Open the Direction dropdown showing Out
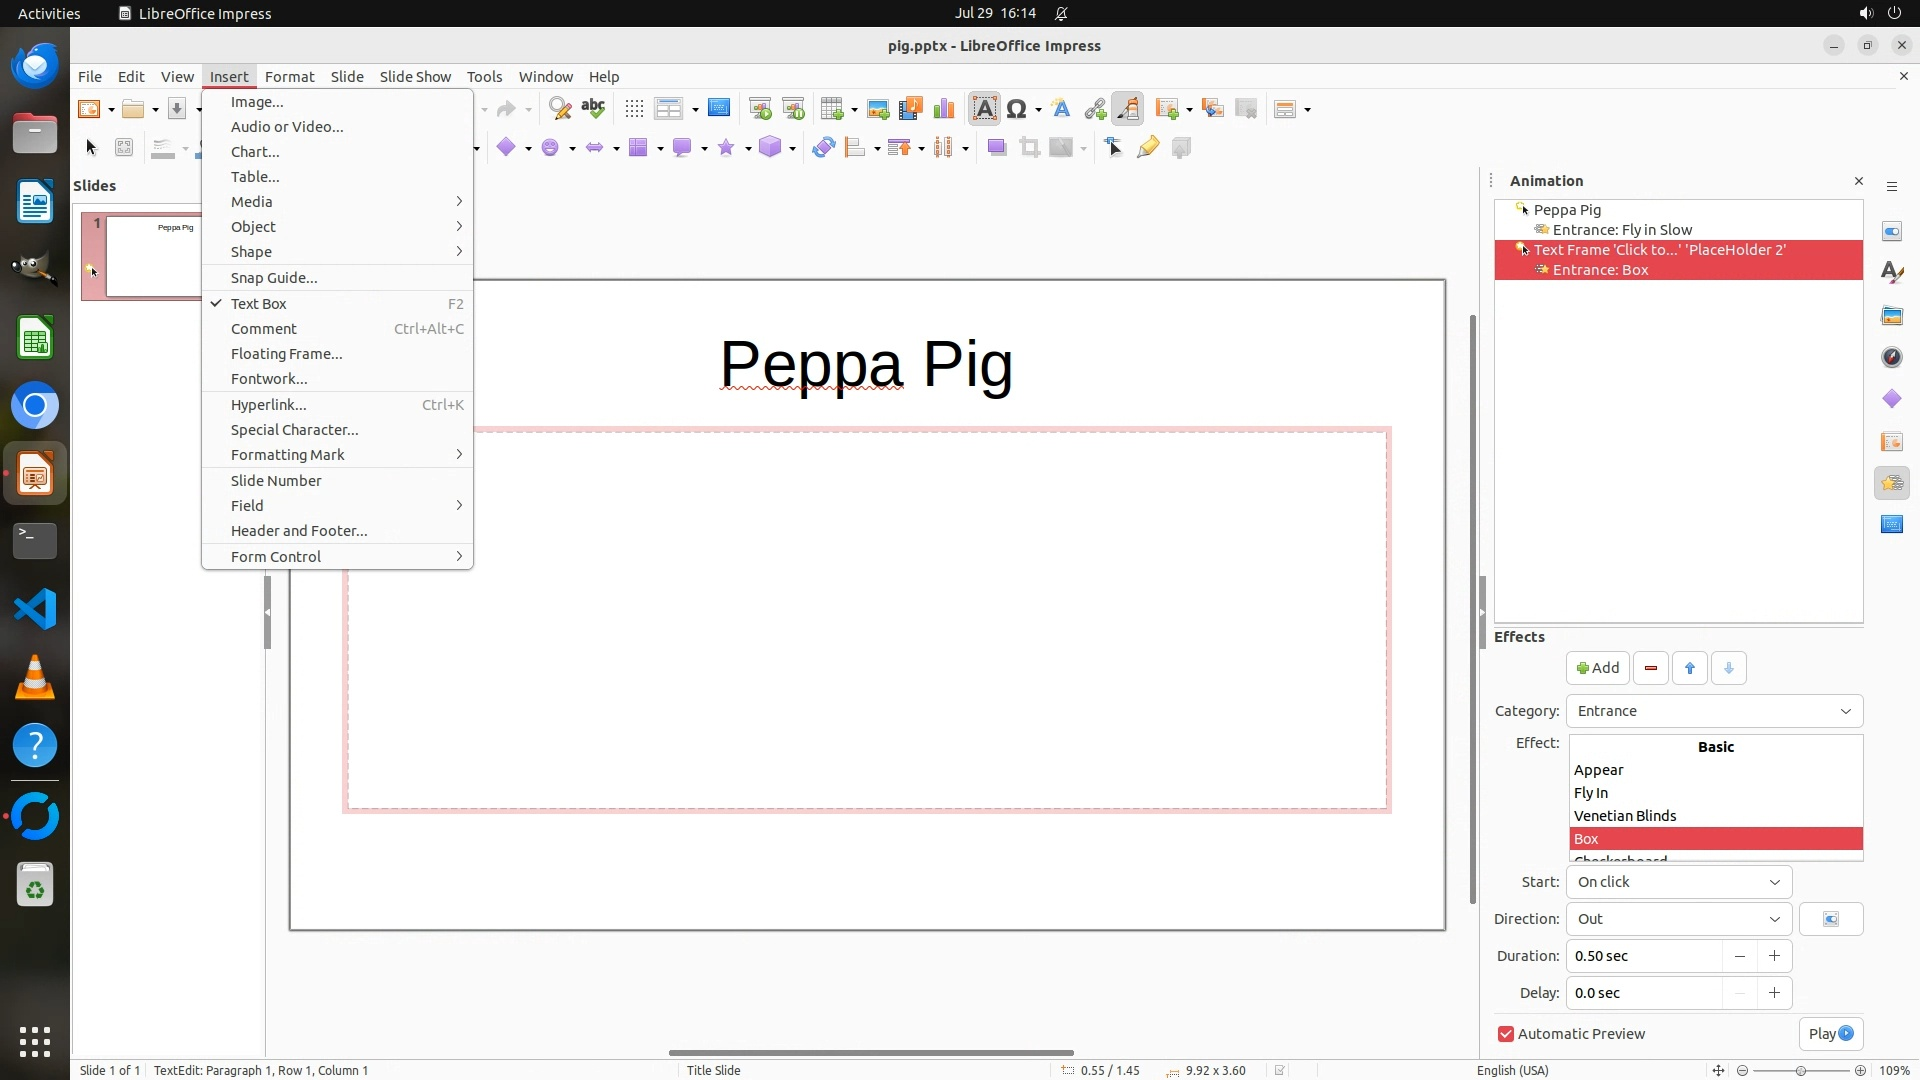 click(x=1678, y=919)
